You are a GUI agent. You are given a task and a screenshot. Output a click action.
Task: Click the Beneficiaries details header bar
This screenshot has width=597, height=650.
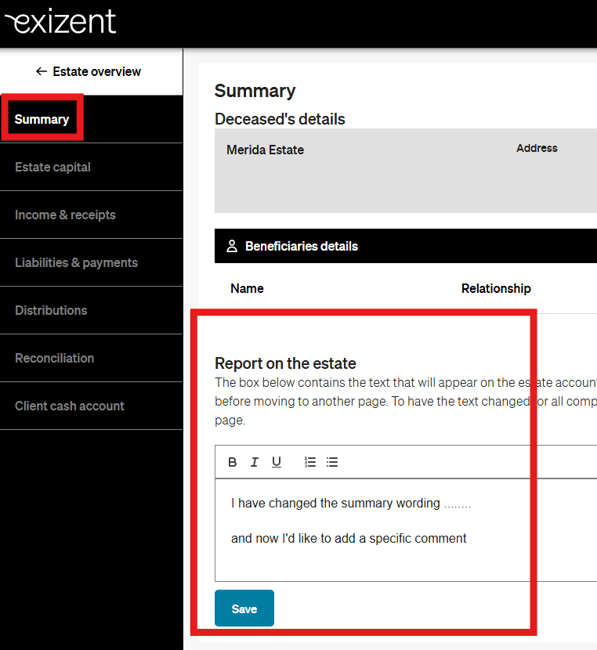coord(406,246)
